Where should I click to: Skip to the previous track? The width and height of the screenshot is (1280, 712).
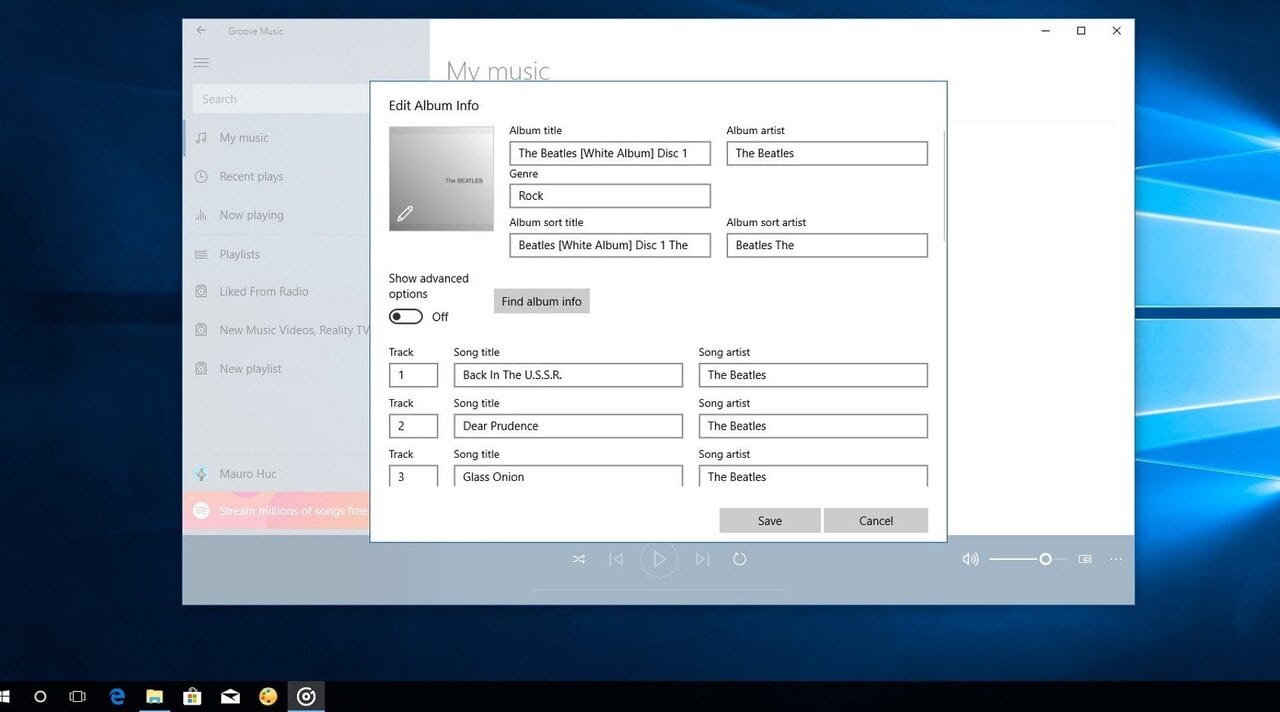click(616, 559)
